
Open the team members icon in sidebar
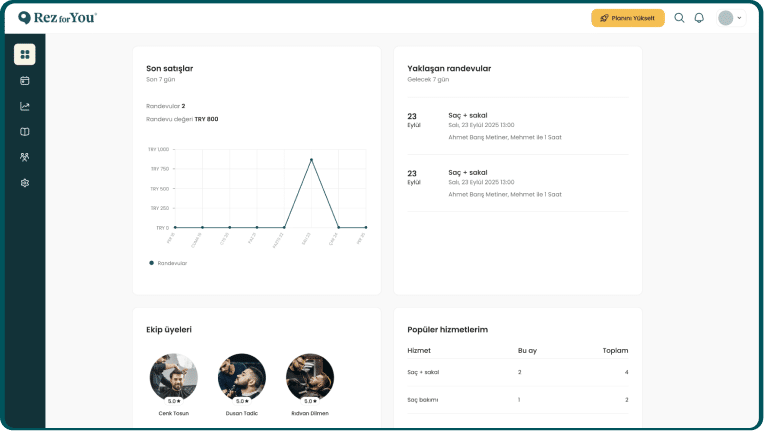pyautogui.click(x=25, y=157)
